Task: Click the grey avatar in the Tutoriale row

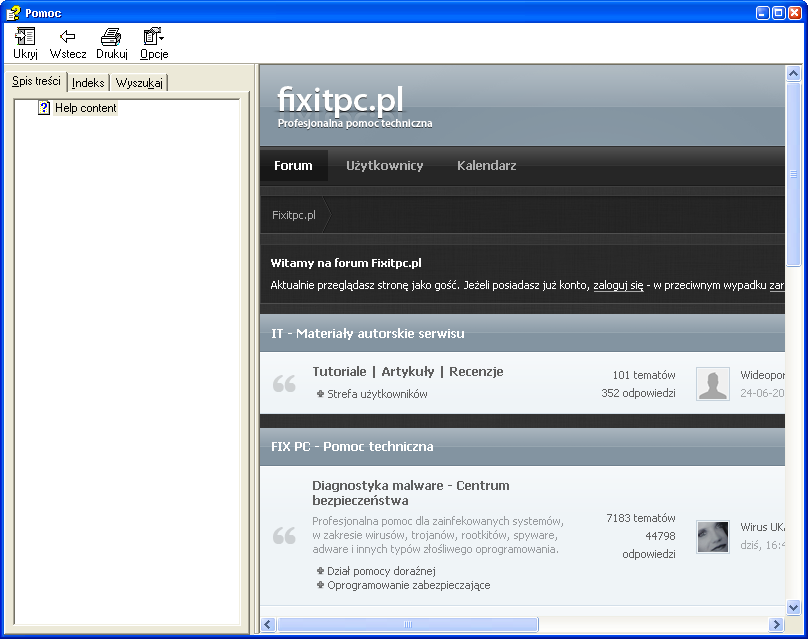Action: 713,383
